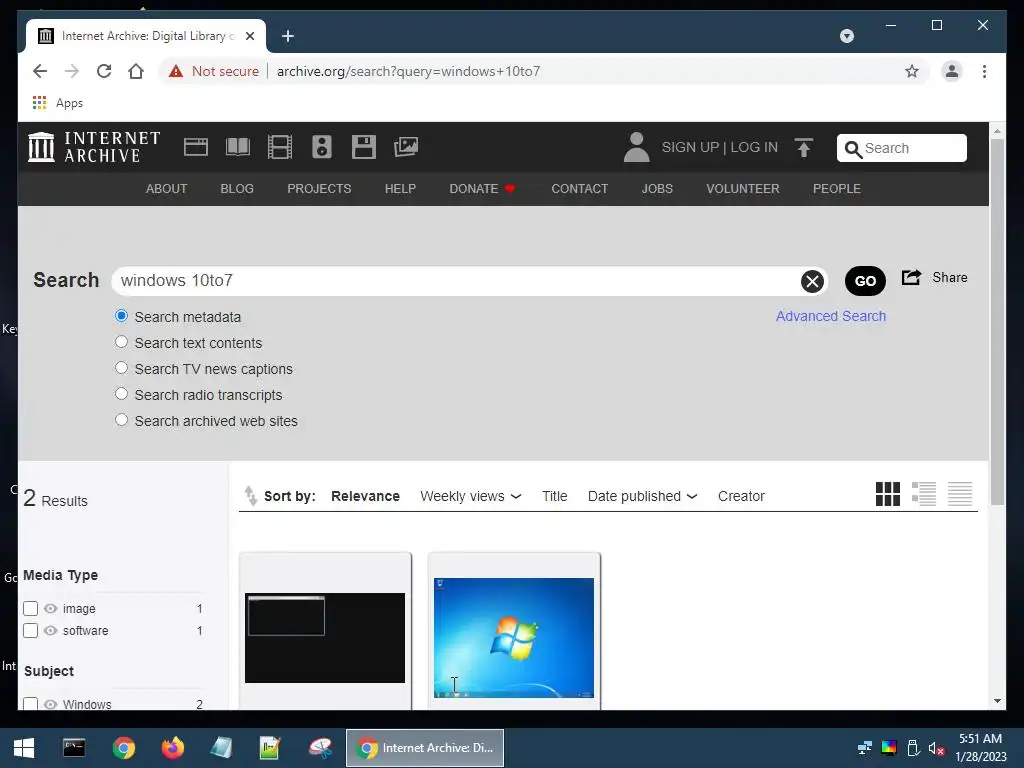Open the CONTACT menu item
Viewport: 1024px width, 768px height.
pos(579,189)
